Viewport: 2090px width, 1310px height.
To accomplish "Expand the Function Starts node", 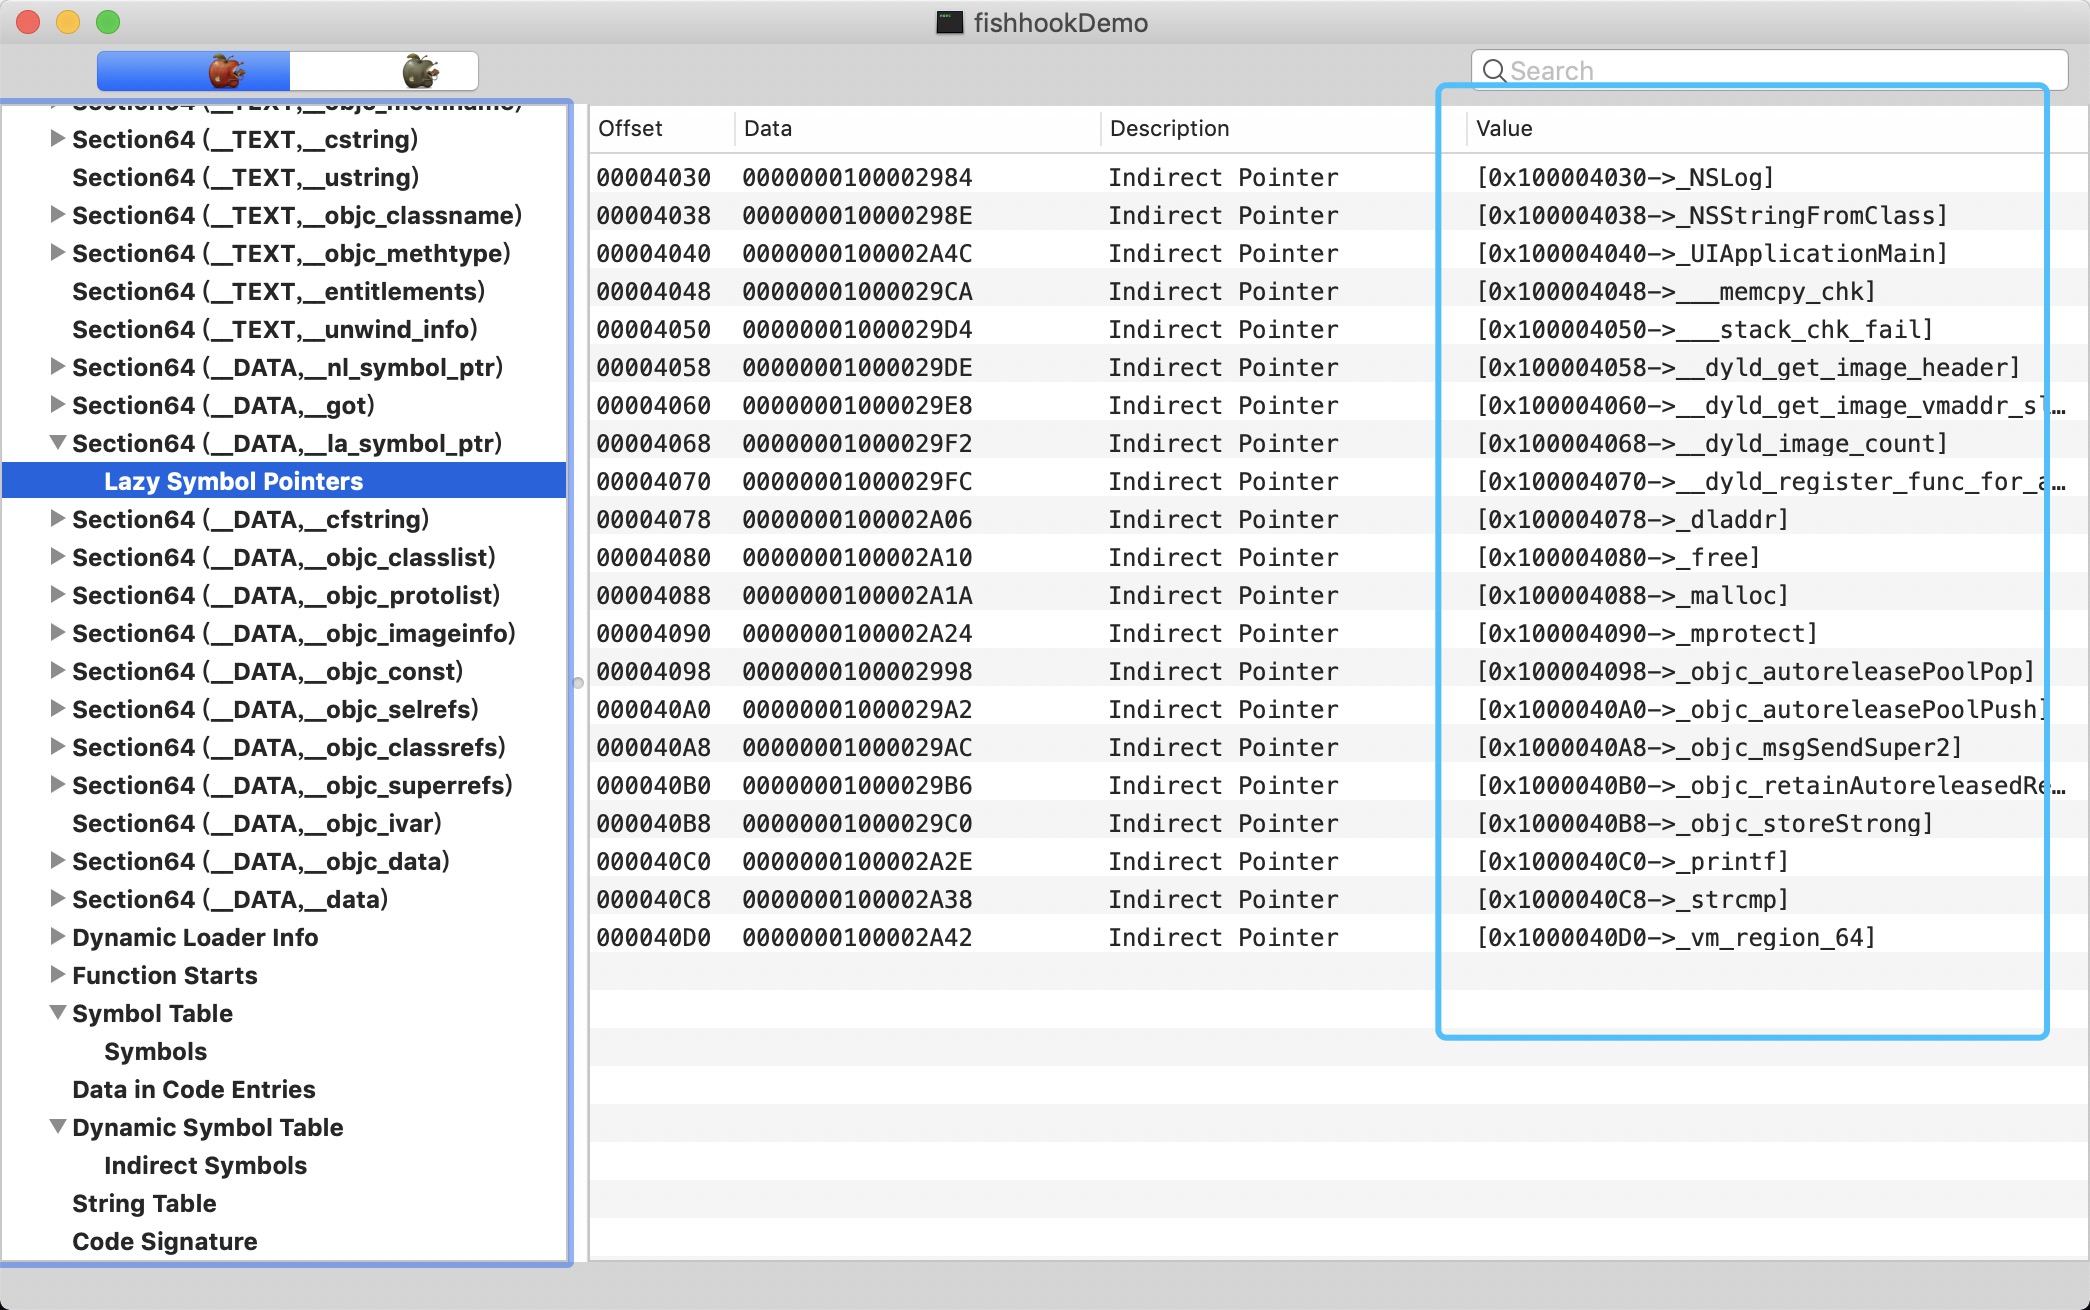I will (58, 974).
